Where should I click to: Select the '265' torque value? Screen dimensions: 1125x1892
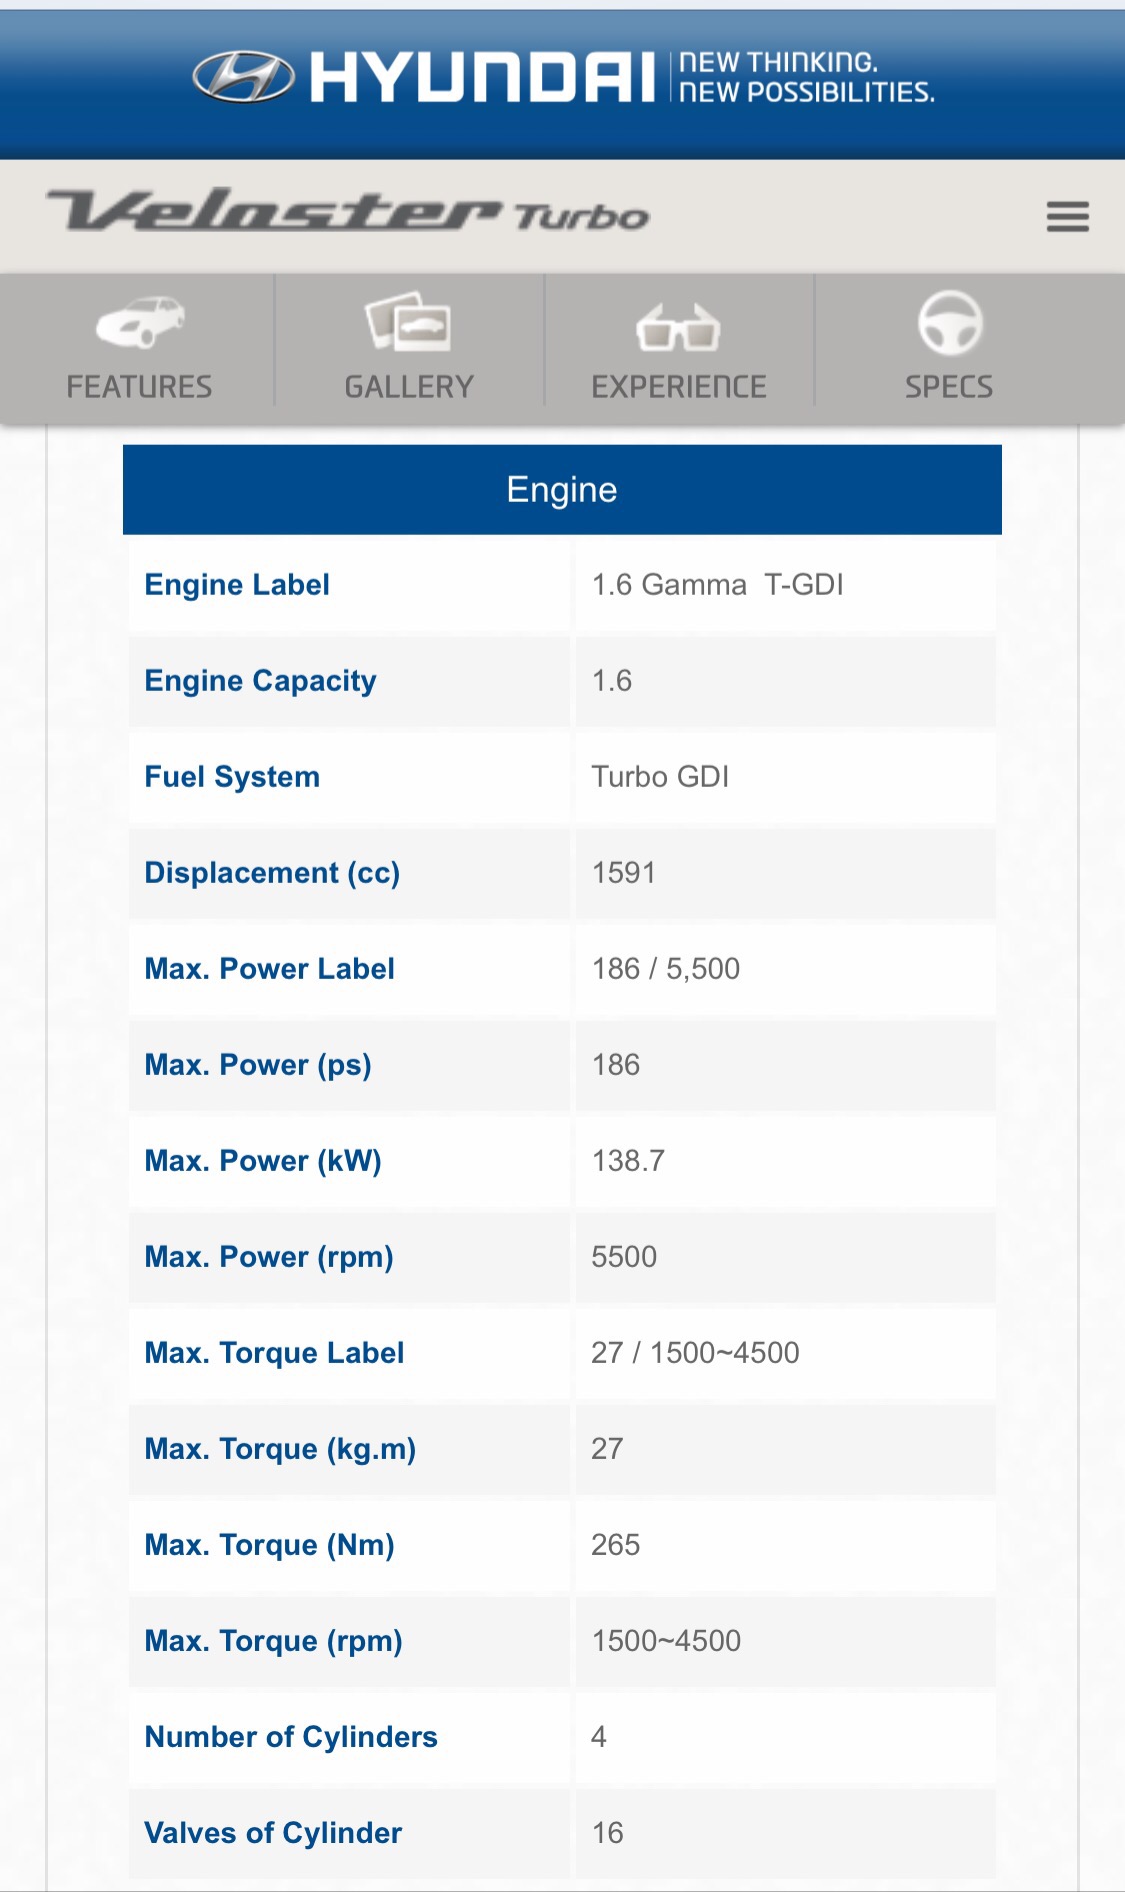[x=616, y=1545]
